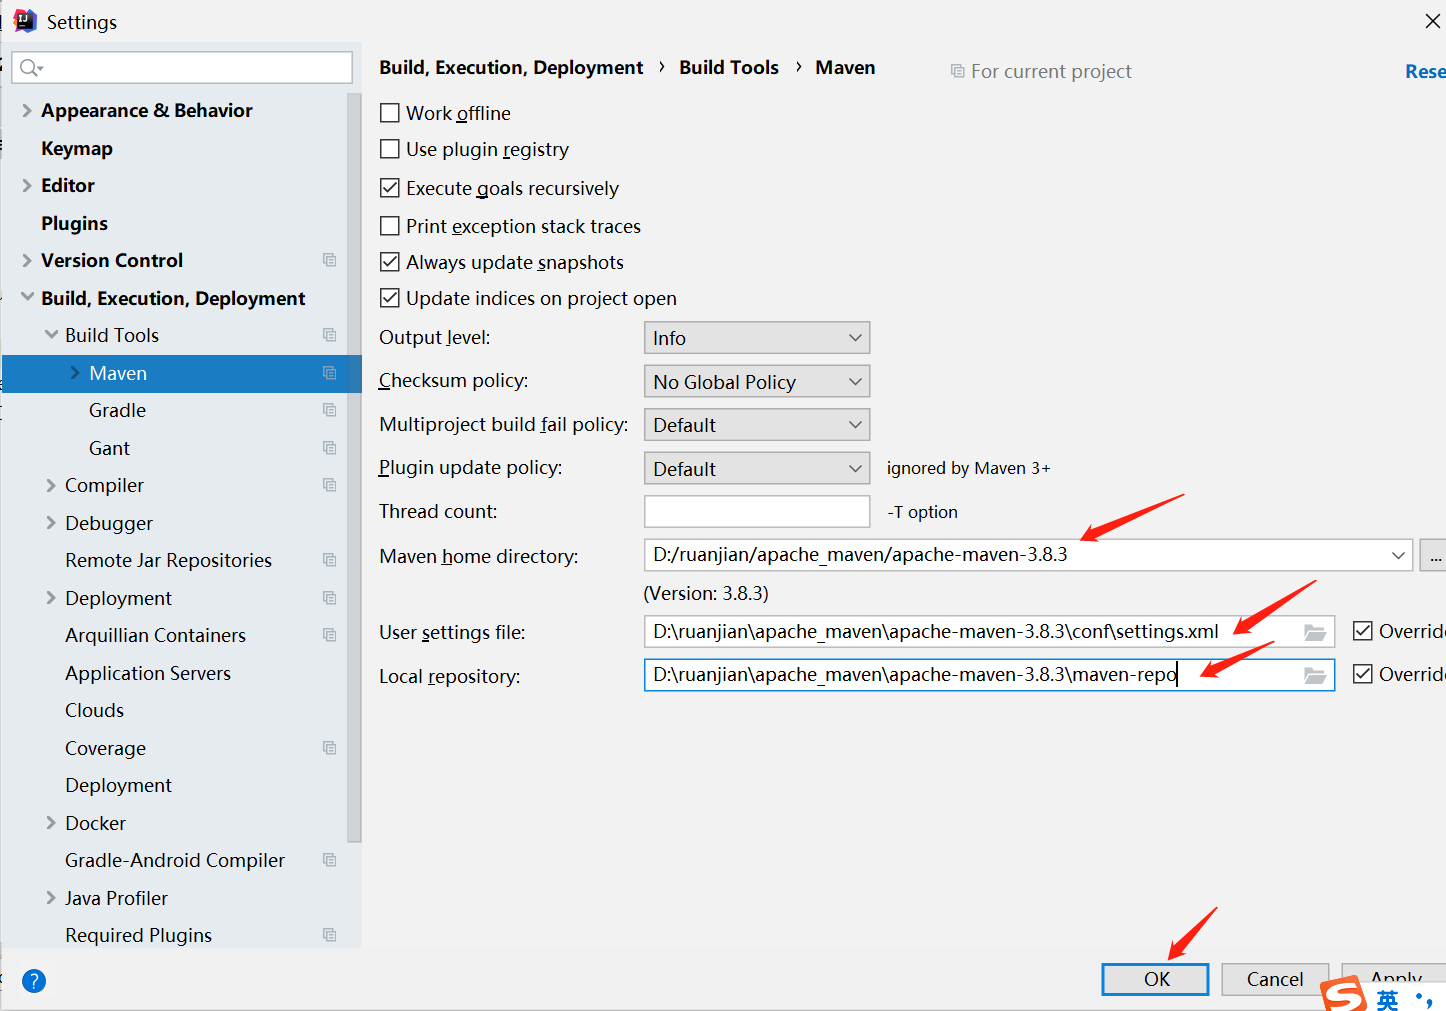Select Gradle under Build Tools
The height and width of the screenshot is (1011, 1446).
[117, 410]
